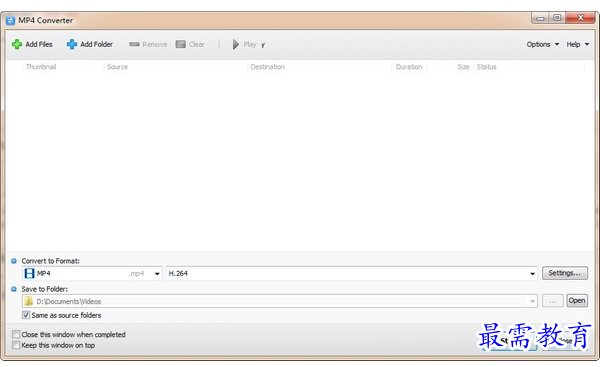Click the Remove minus icon
The height and width of the screenshot is (367, 600).
tap(134, 44)
